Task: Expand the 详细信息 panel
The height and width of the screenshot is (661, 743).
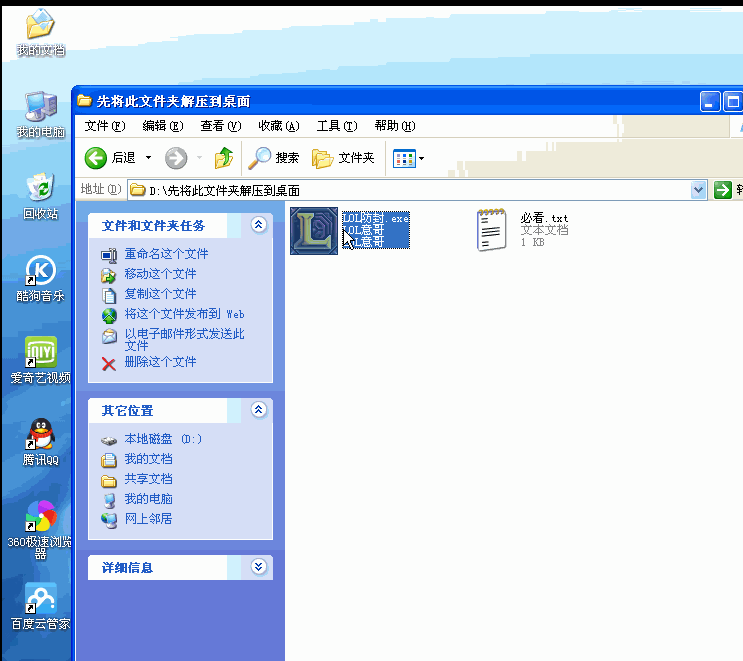Action: pos(259,567)
